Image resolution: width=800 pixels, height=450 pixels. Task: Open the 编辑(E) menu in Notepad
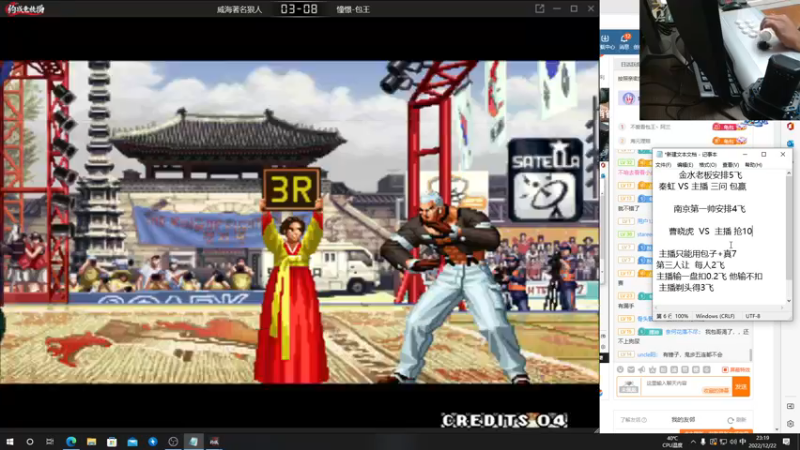point(685,165)
